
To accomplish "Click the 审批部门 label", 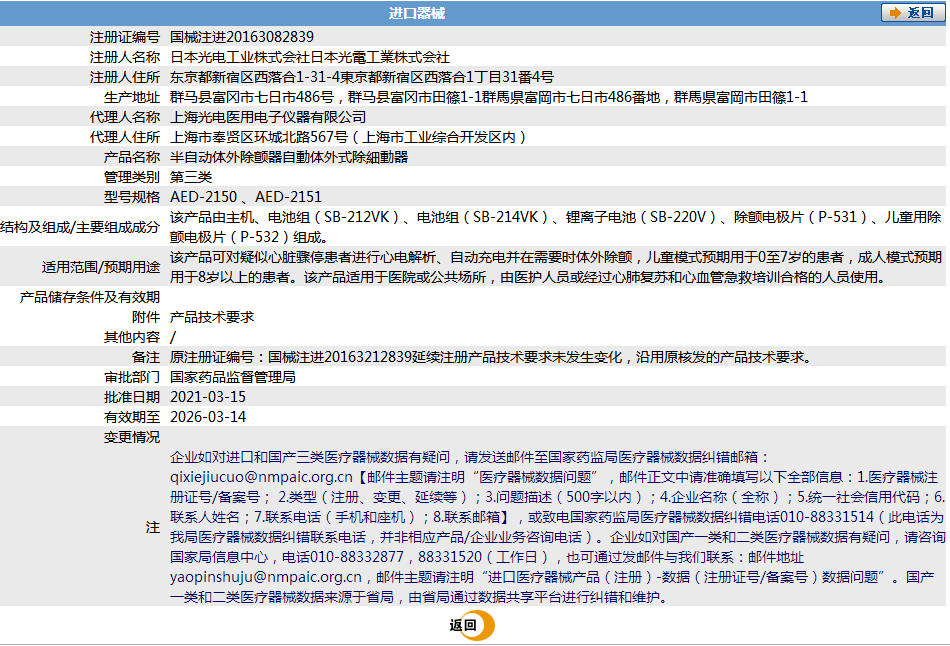I will click(x=132, y=377).
